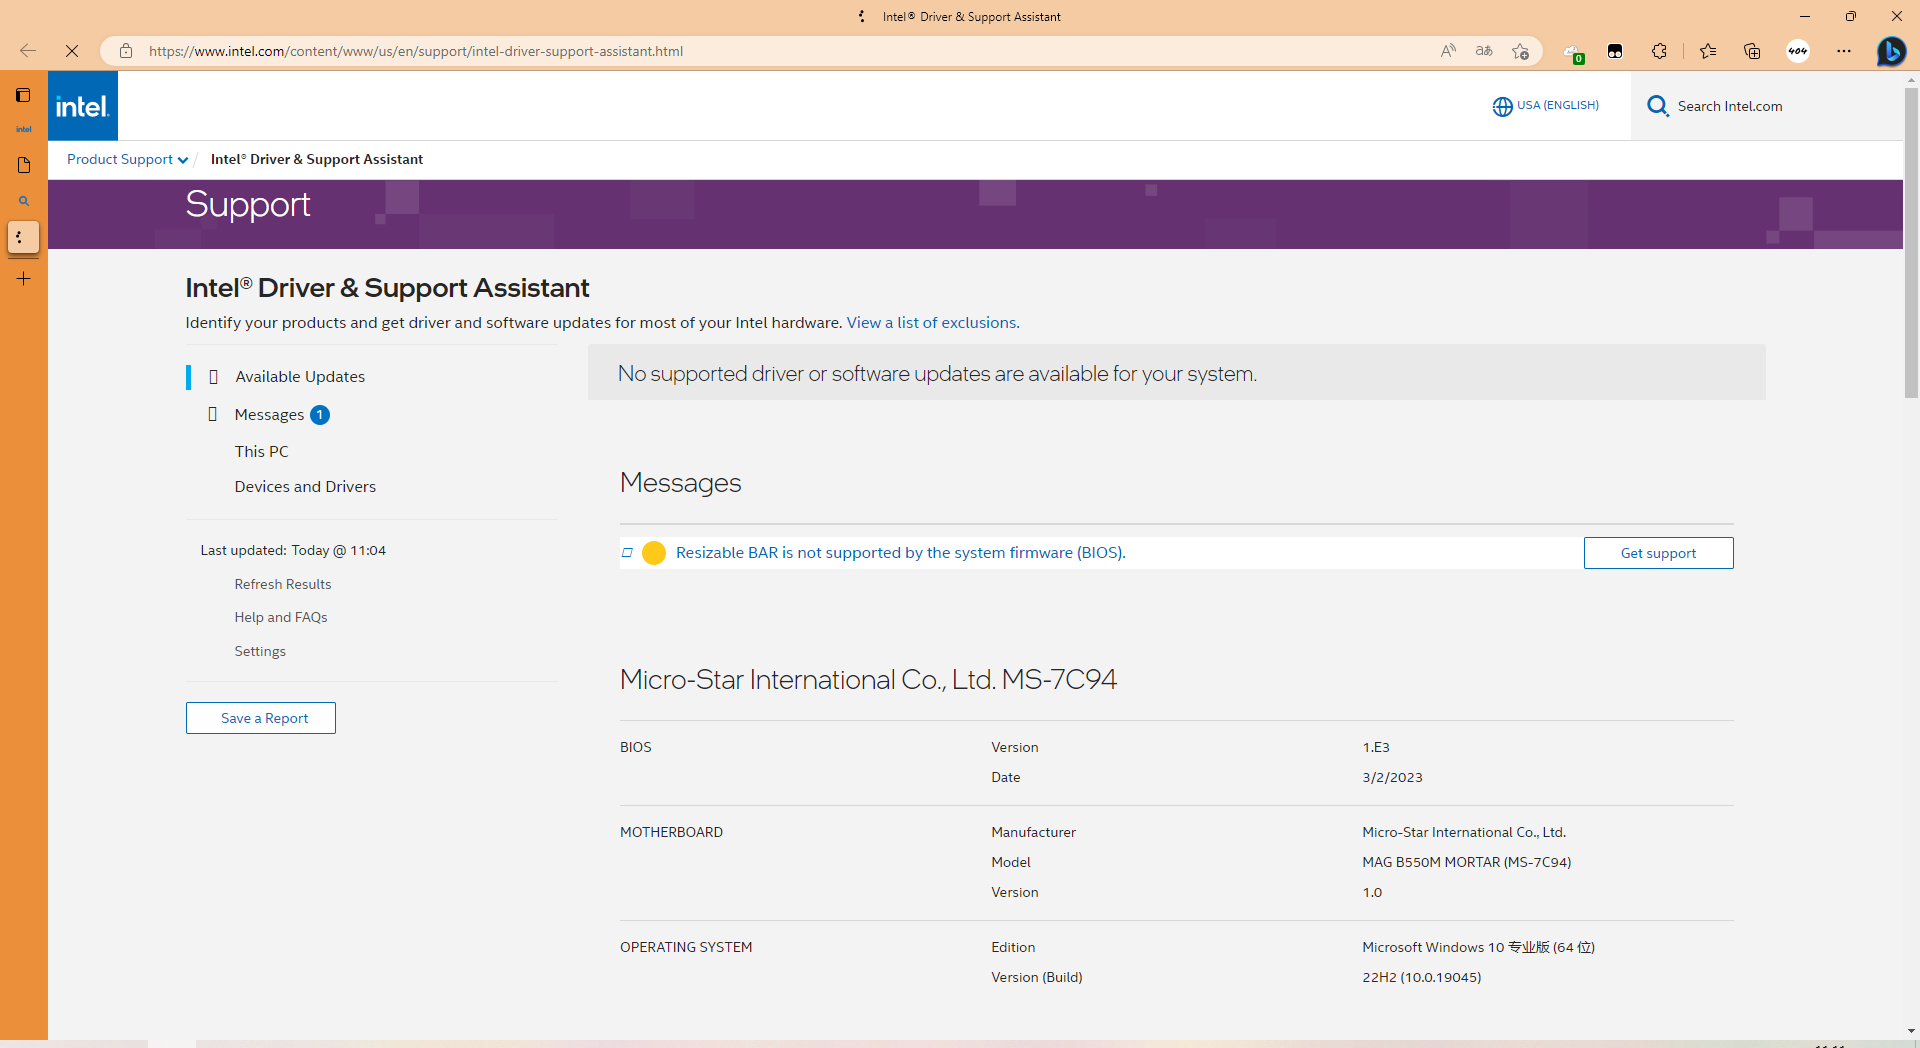Open the Devices and Drivers section
Image resolution: width=1920 pixels, height=1048 pixels.
[305, 487]
